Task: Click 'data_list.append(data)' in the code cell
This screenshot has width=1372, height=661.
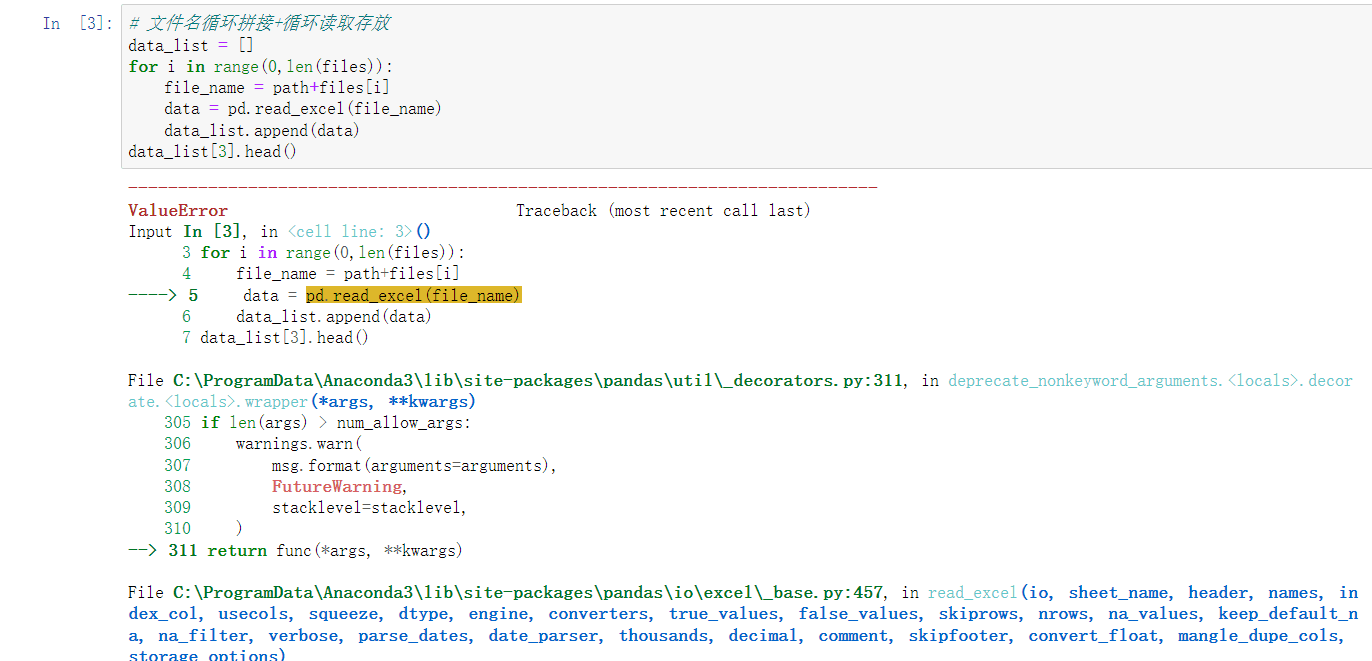Action: coord(262,130)
